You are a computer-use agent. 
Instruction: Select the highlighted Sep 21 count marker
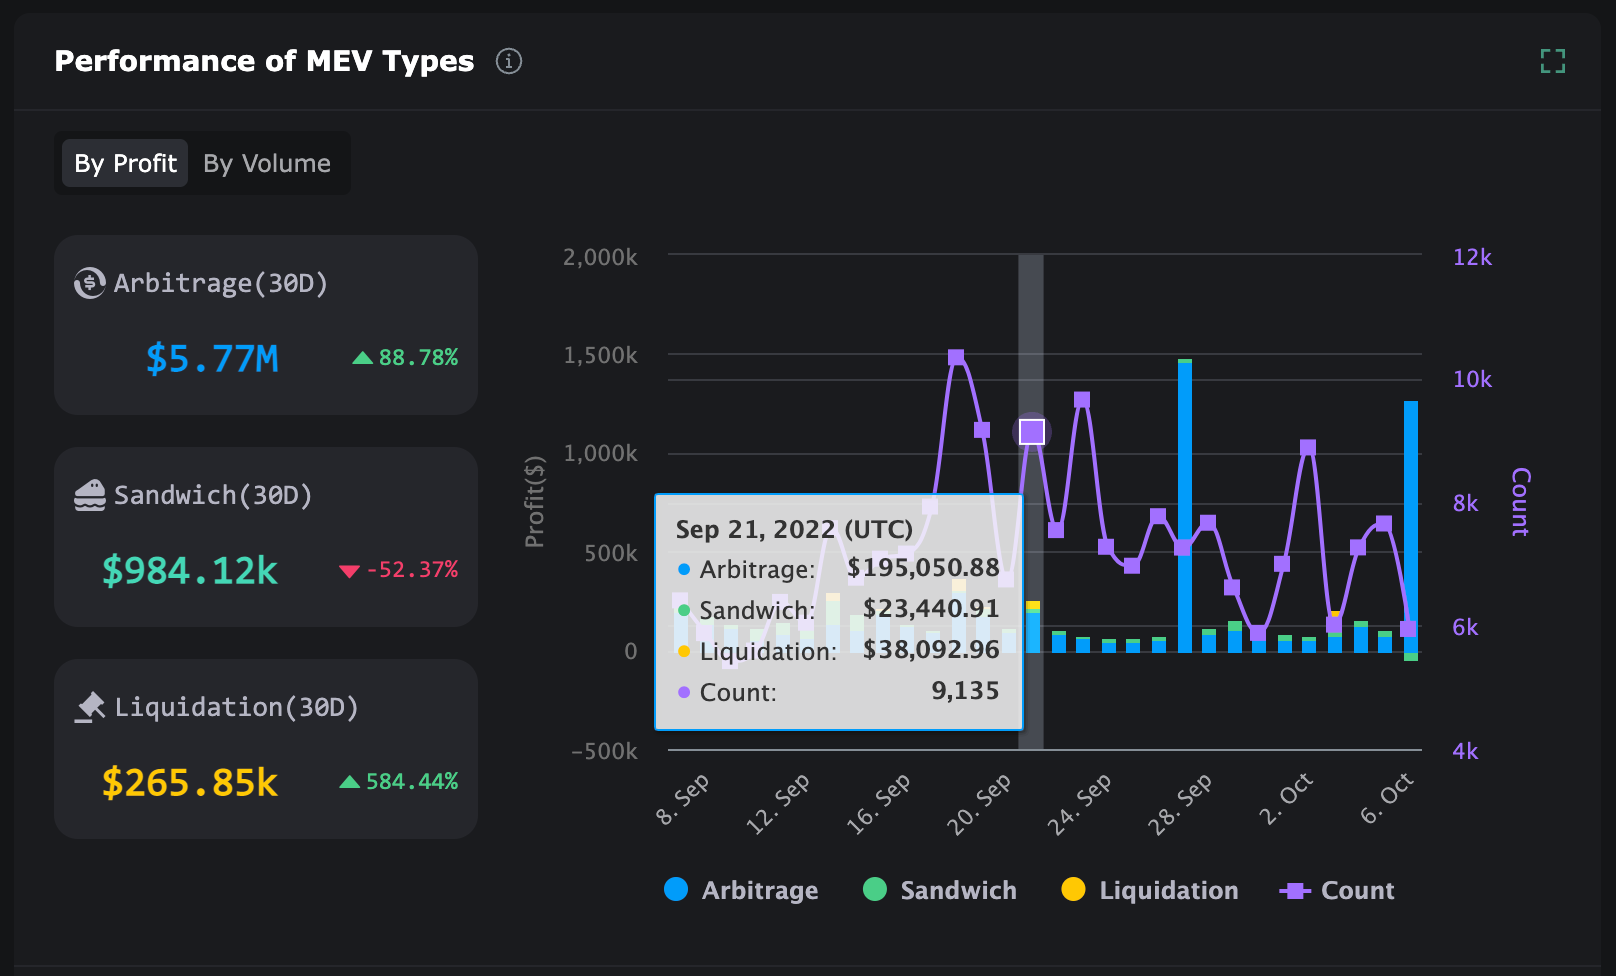pos(1032,432)
